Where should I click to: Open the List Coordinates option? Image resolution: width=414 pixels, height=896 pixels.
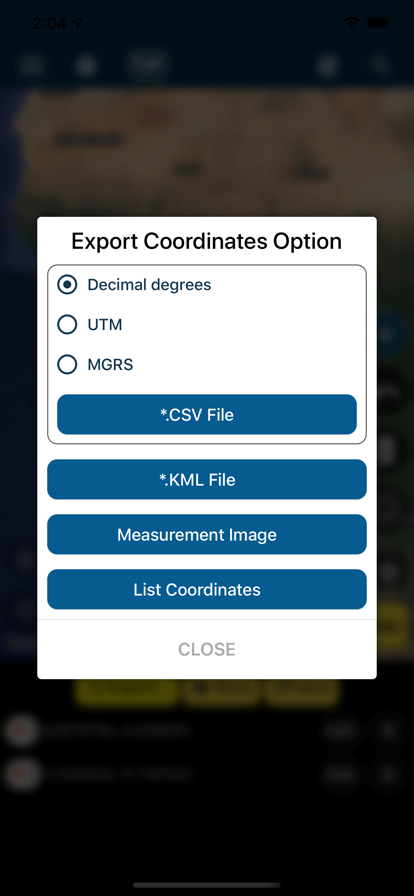[207, 589]
